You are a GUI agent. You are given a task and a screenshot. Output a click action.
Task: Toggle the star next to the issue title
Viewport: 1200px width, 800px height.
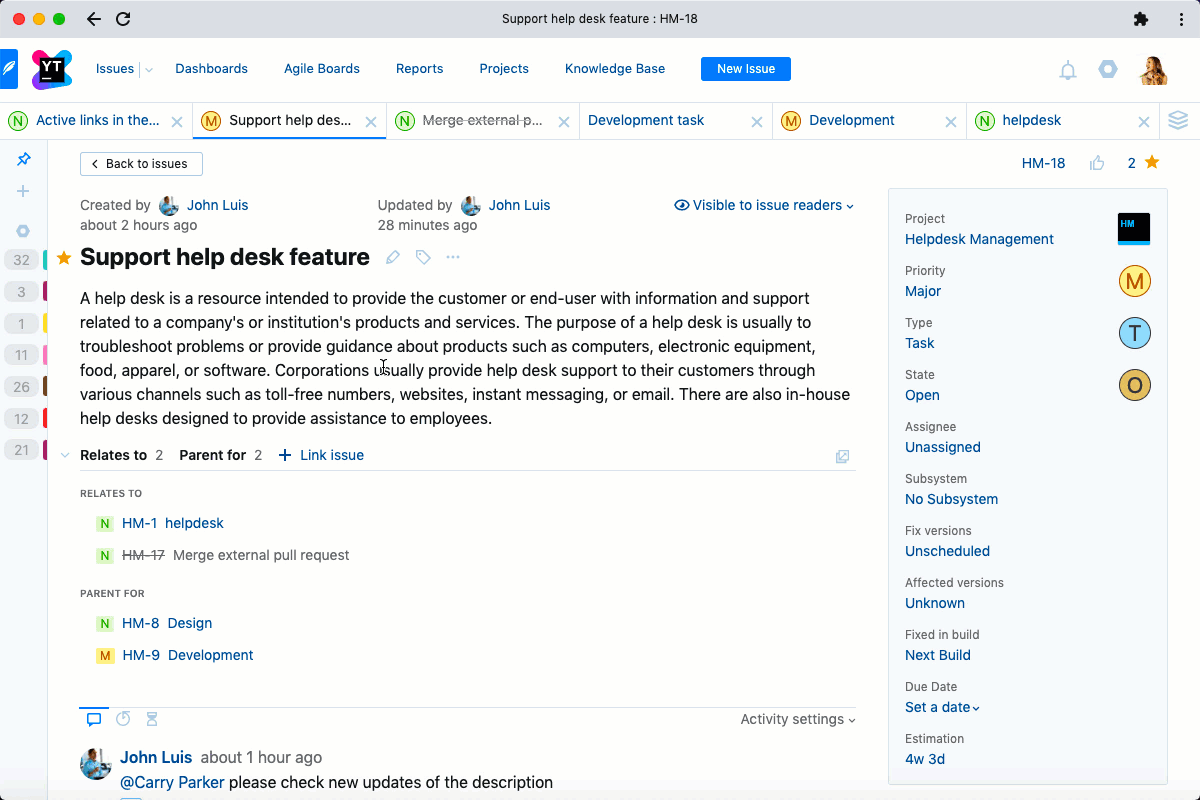point(64,258)
